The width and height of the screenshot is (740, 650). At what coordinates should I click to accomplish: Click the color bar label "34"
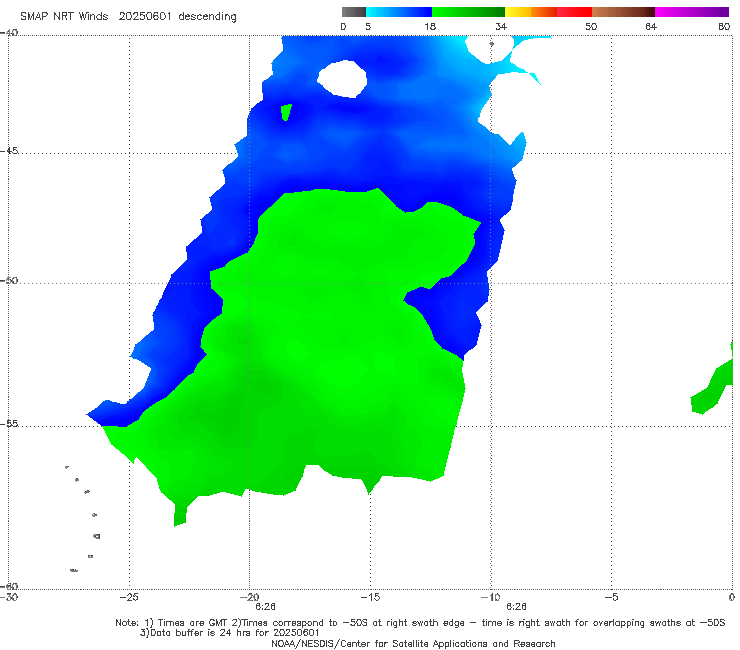click(x=501, y=26)
